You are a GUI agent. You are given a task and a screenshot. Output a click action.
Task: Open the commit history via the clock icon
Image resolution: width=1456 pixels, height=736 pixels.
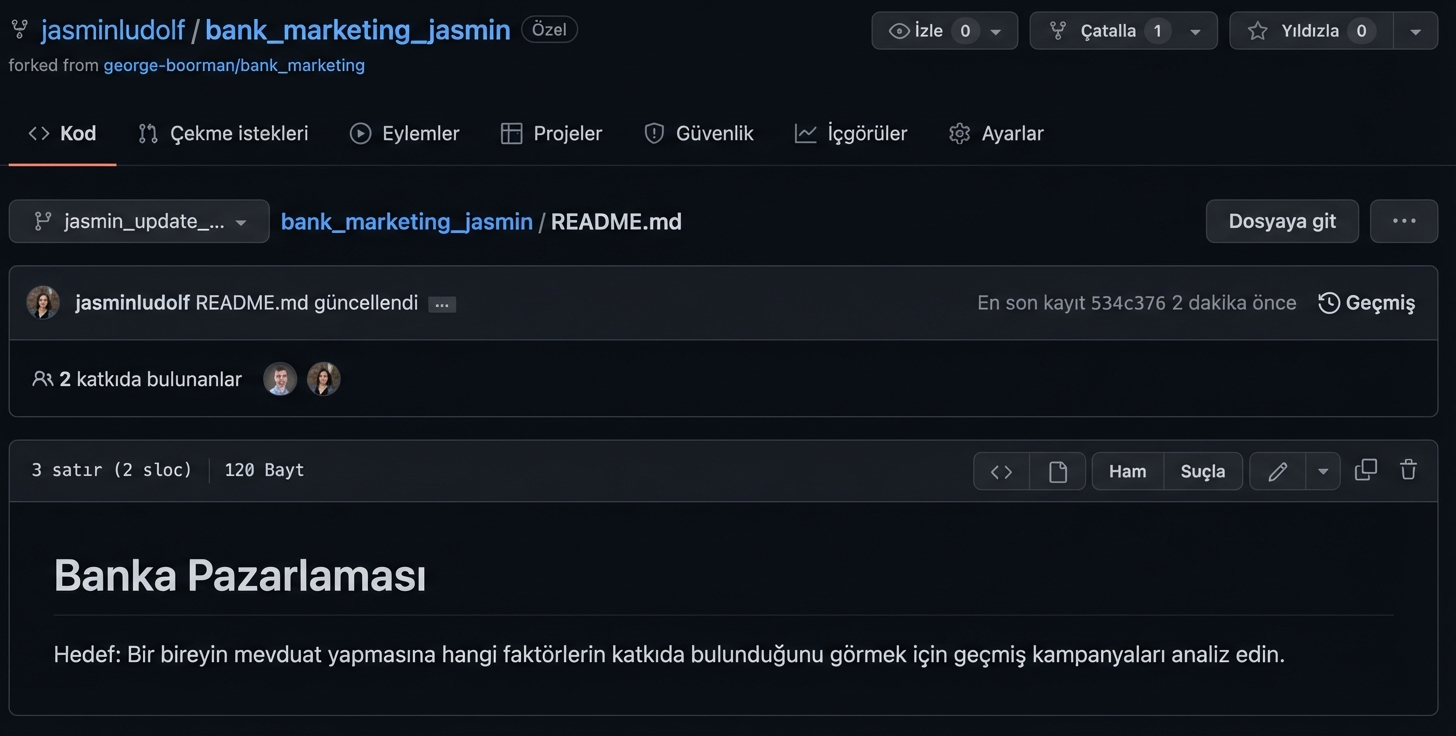[1328, 302]
